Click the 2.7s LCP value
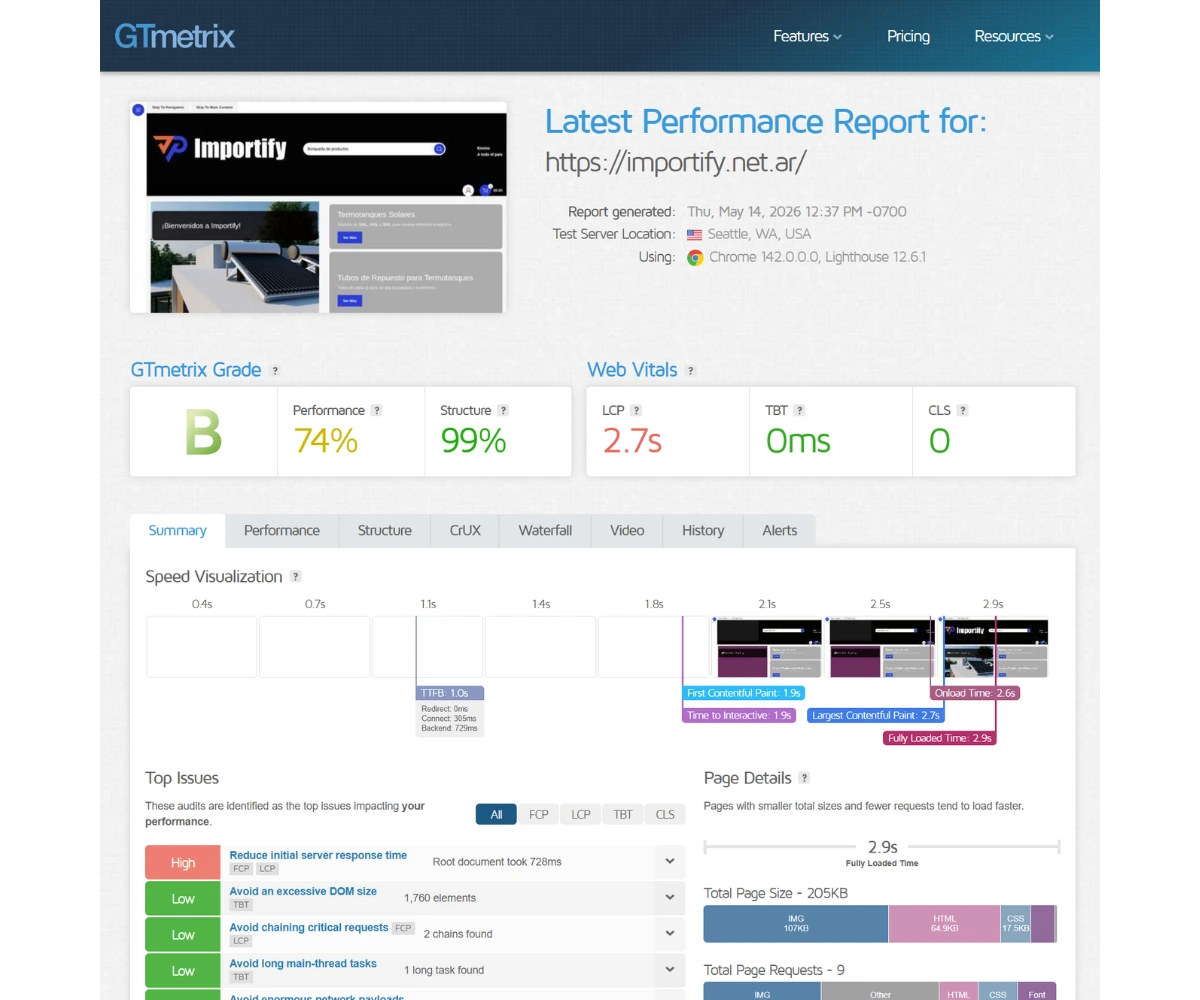The width and height of the screenshot is (1200, 1000). (x=632, y=440)
